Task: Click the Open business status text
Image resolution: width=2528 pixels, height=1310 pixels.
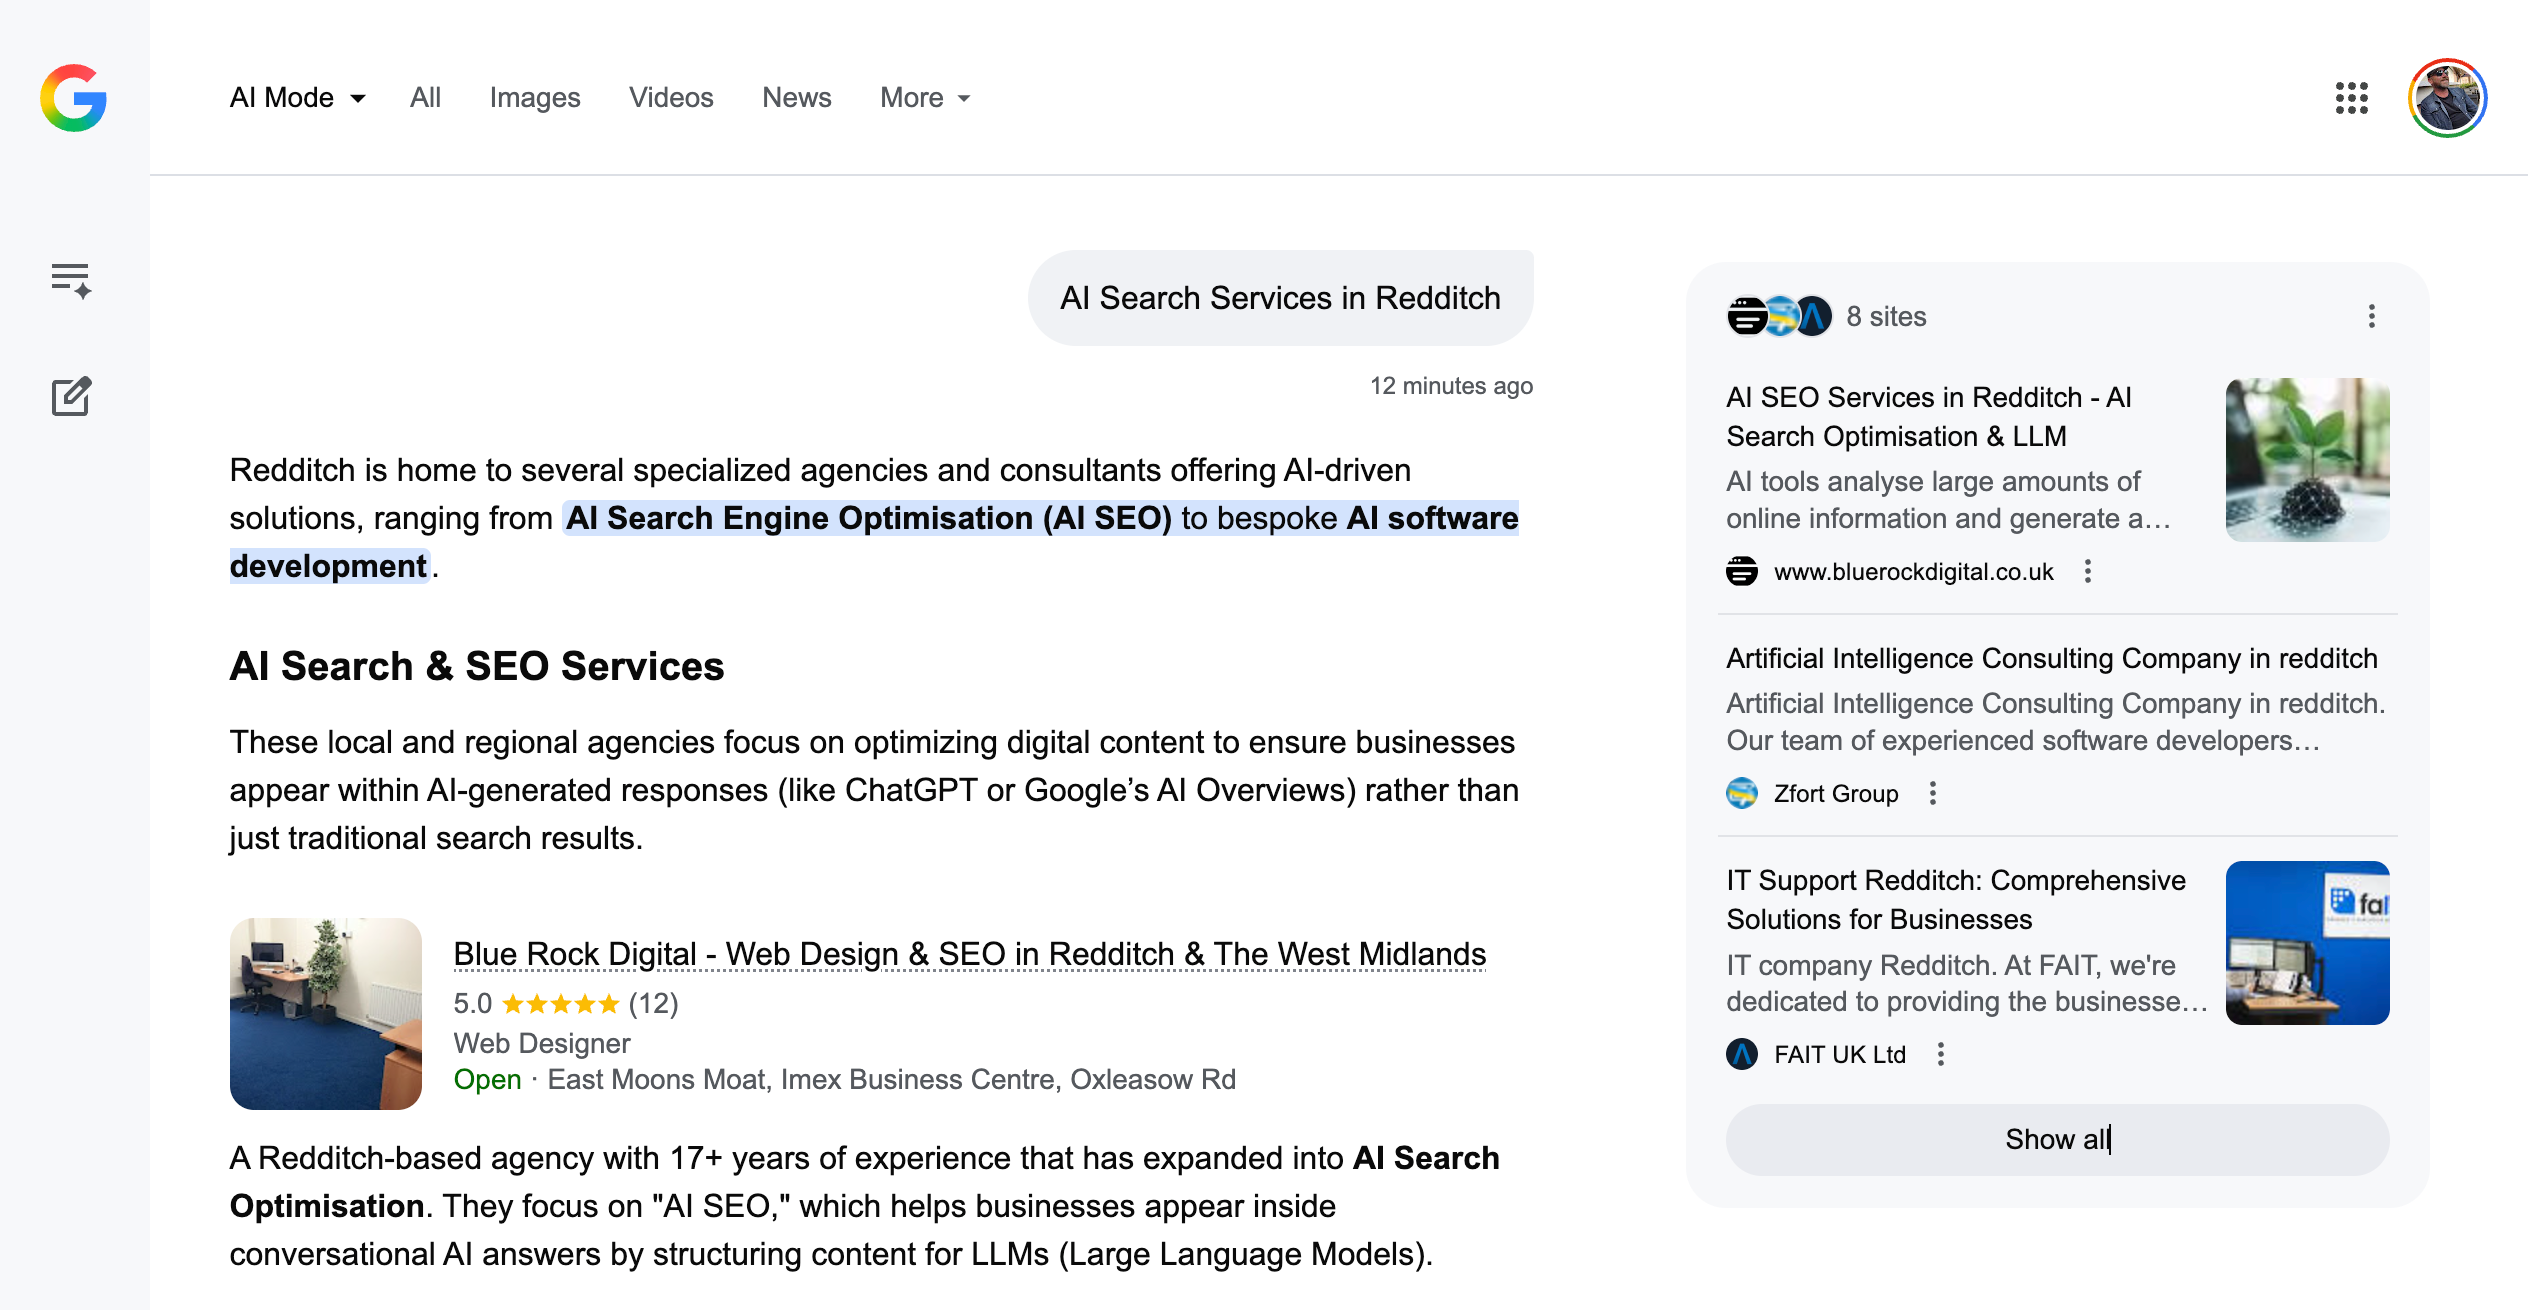Action: click(x=487, y=1079)
